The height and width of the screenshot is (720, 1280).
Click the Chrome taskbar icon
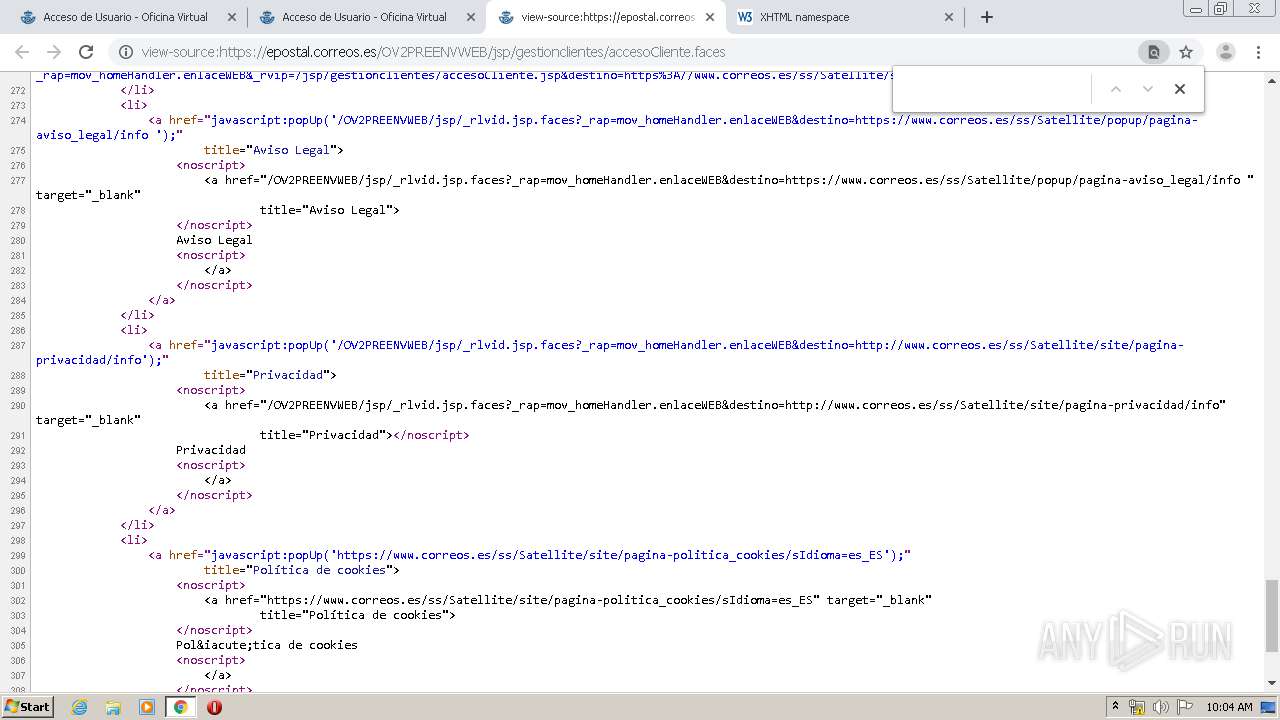pyautogui.click(x=180, y=707)
